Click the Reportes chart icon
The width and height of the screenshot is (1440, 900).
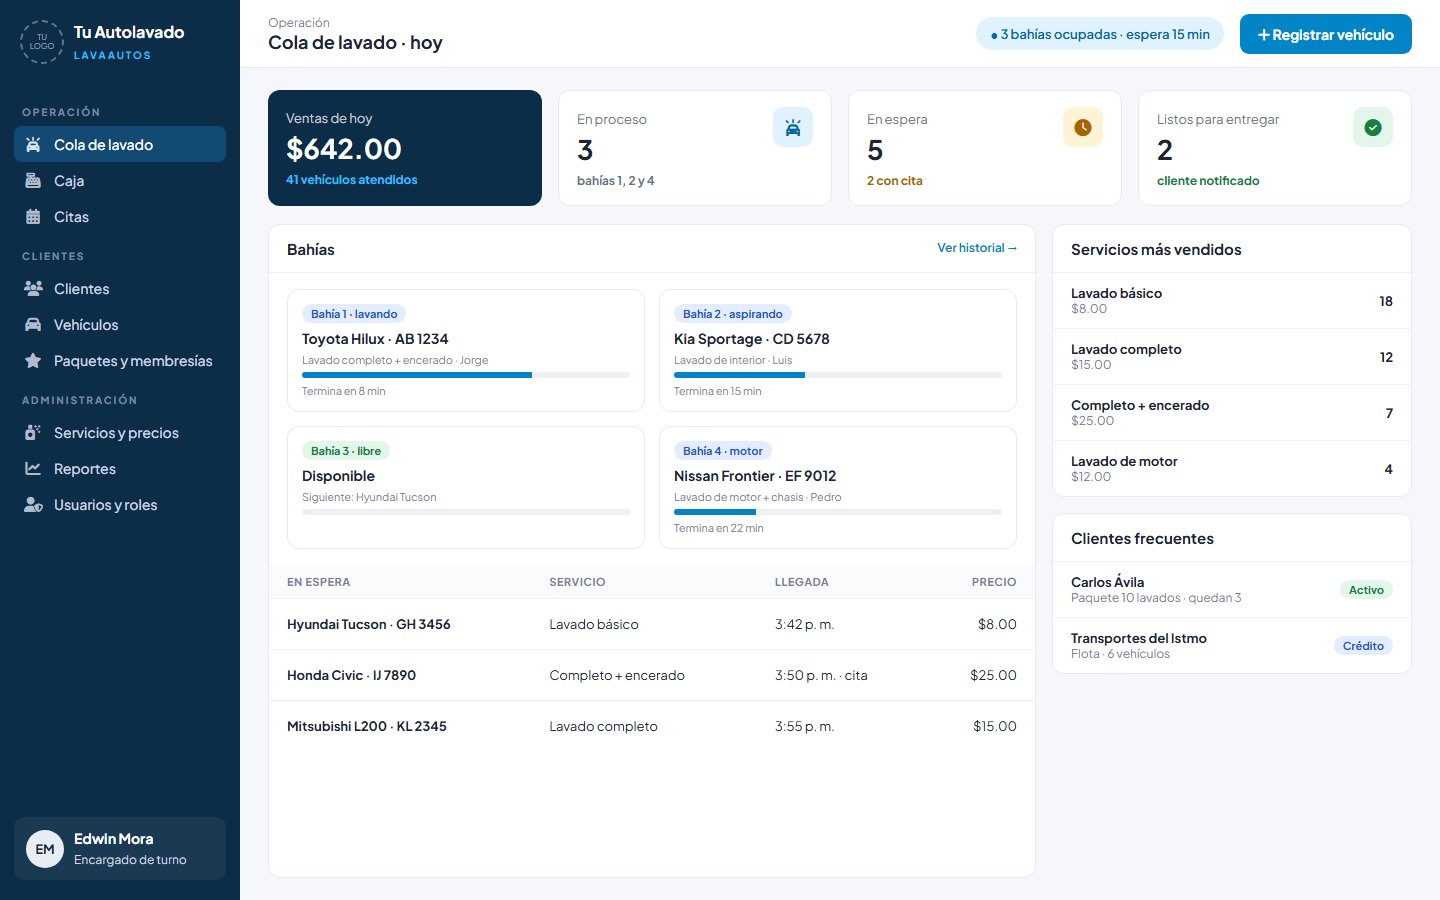[33, 468]
